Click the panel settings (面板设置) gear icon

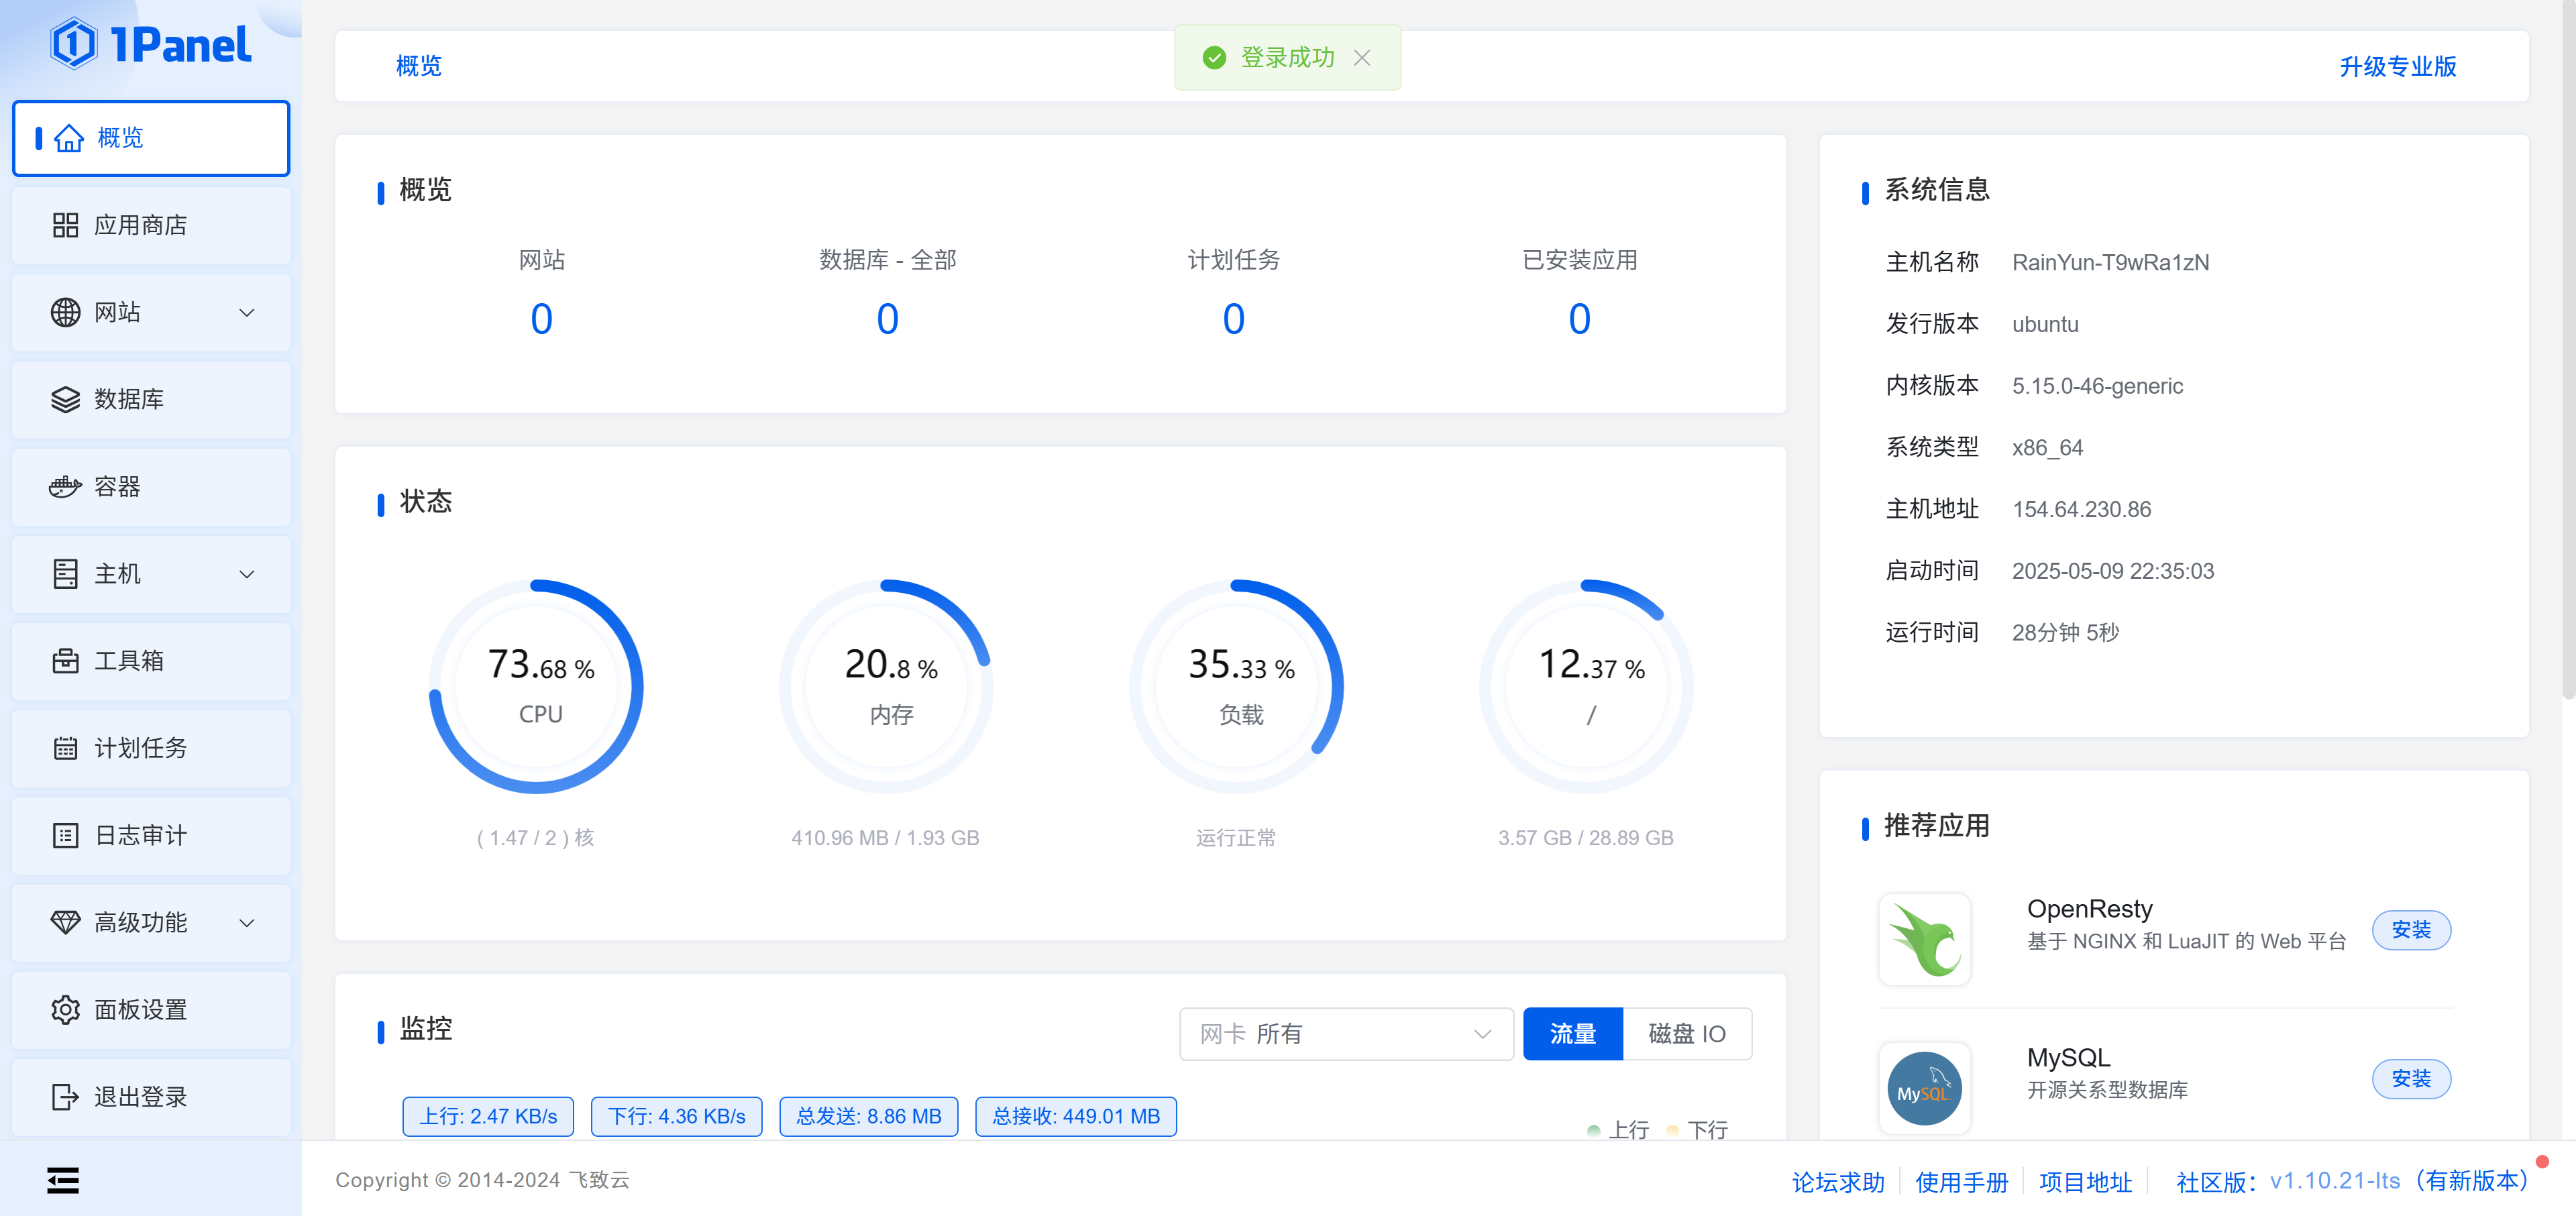(65, 1010)
